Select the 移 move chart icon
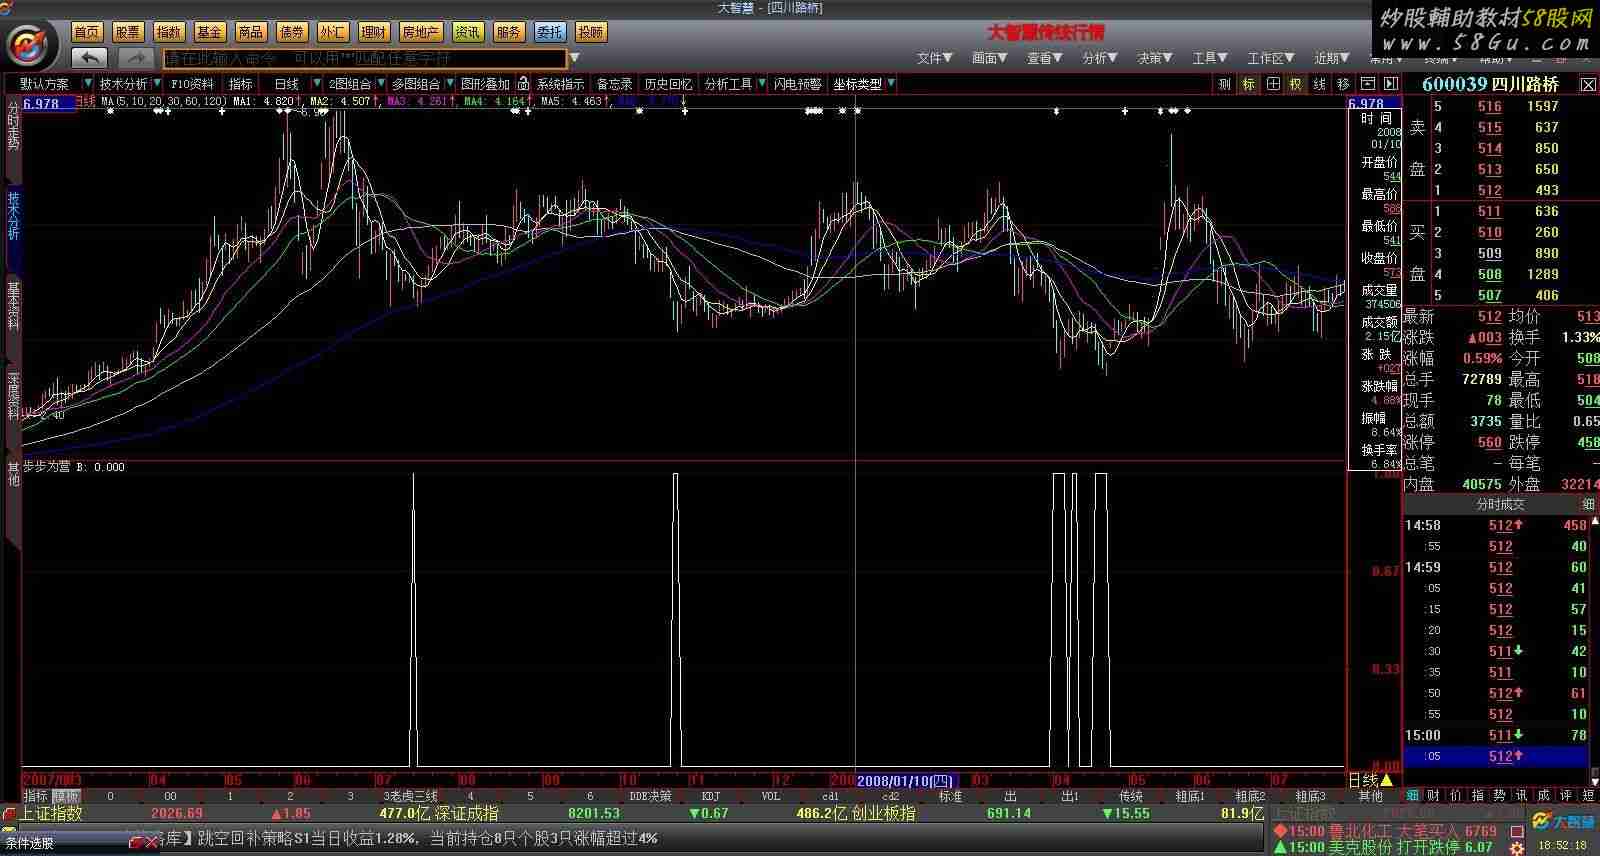The image size is (1600, 856). point(1344,84)
